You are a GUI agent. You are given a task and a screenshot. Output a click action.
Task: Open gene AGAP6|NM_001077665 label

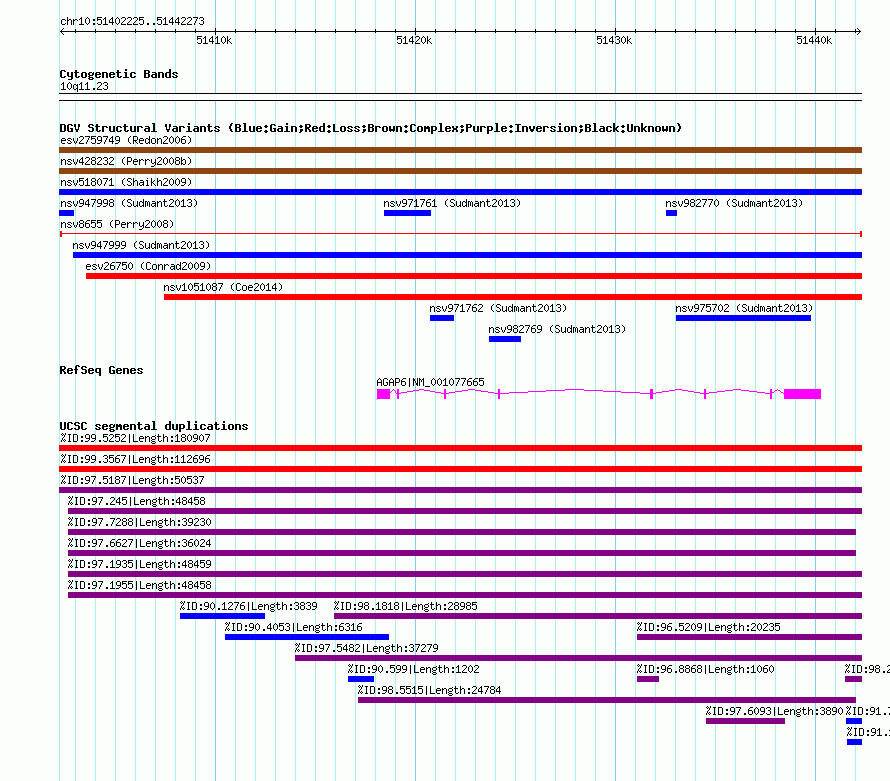[430, 382]
